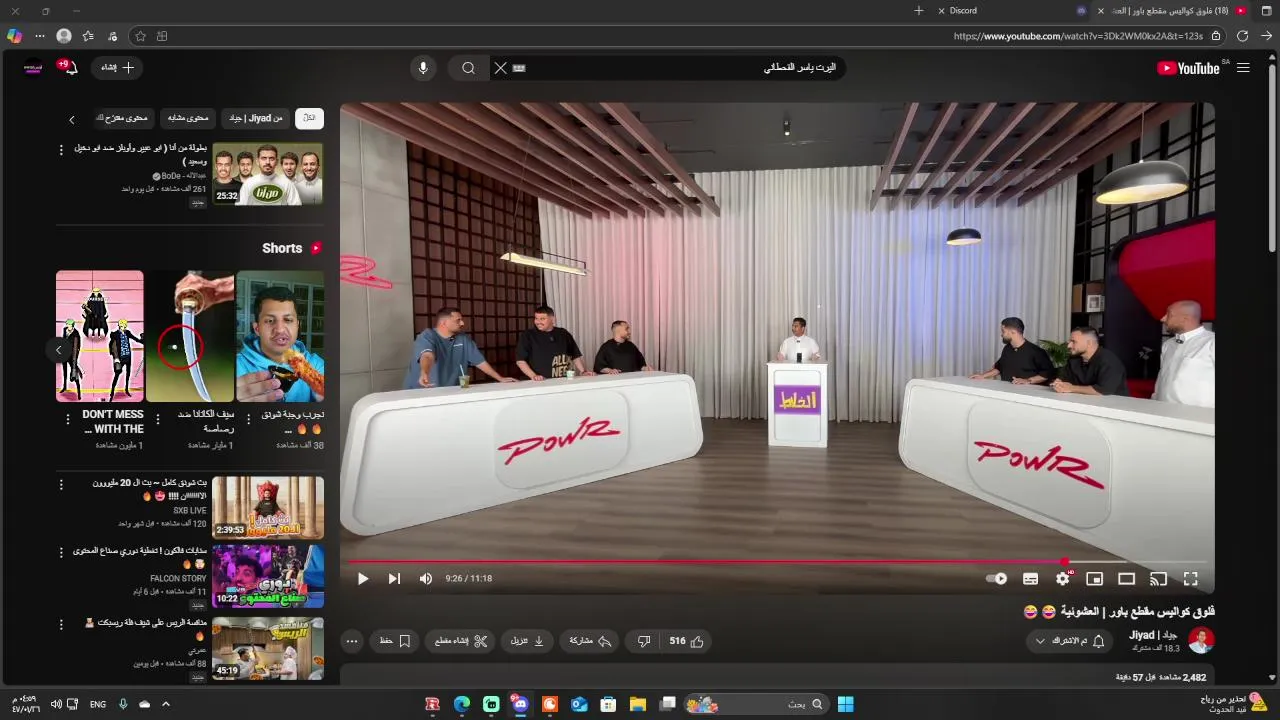Click the share (مشاركة) button
This screenshot has height=720, width=1280.
[590, 641]
